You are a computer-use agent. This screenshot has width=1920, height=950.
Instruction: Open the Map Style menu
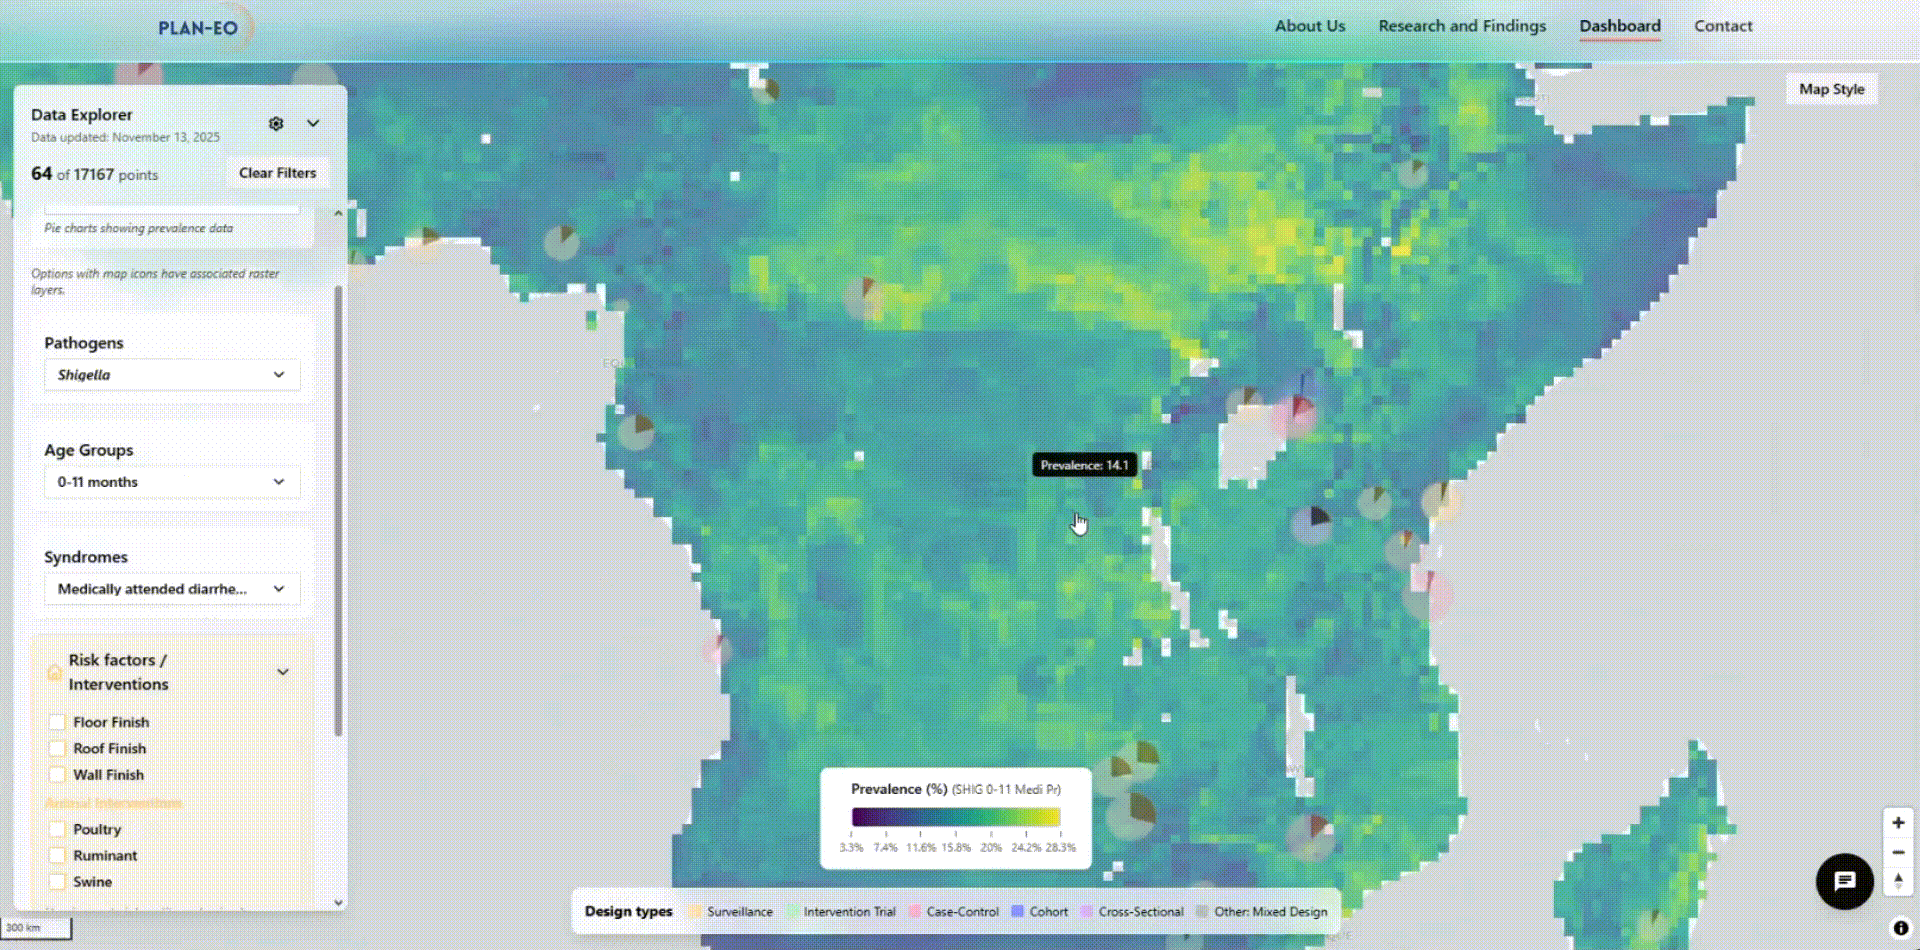1832,89
